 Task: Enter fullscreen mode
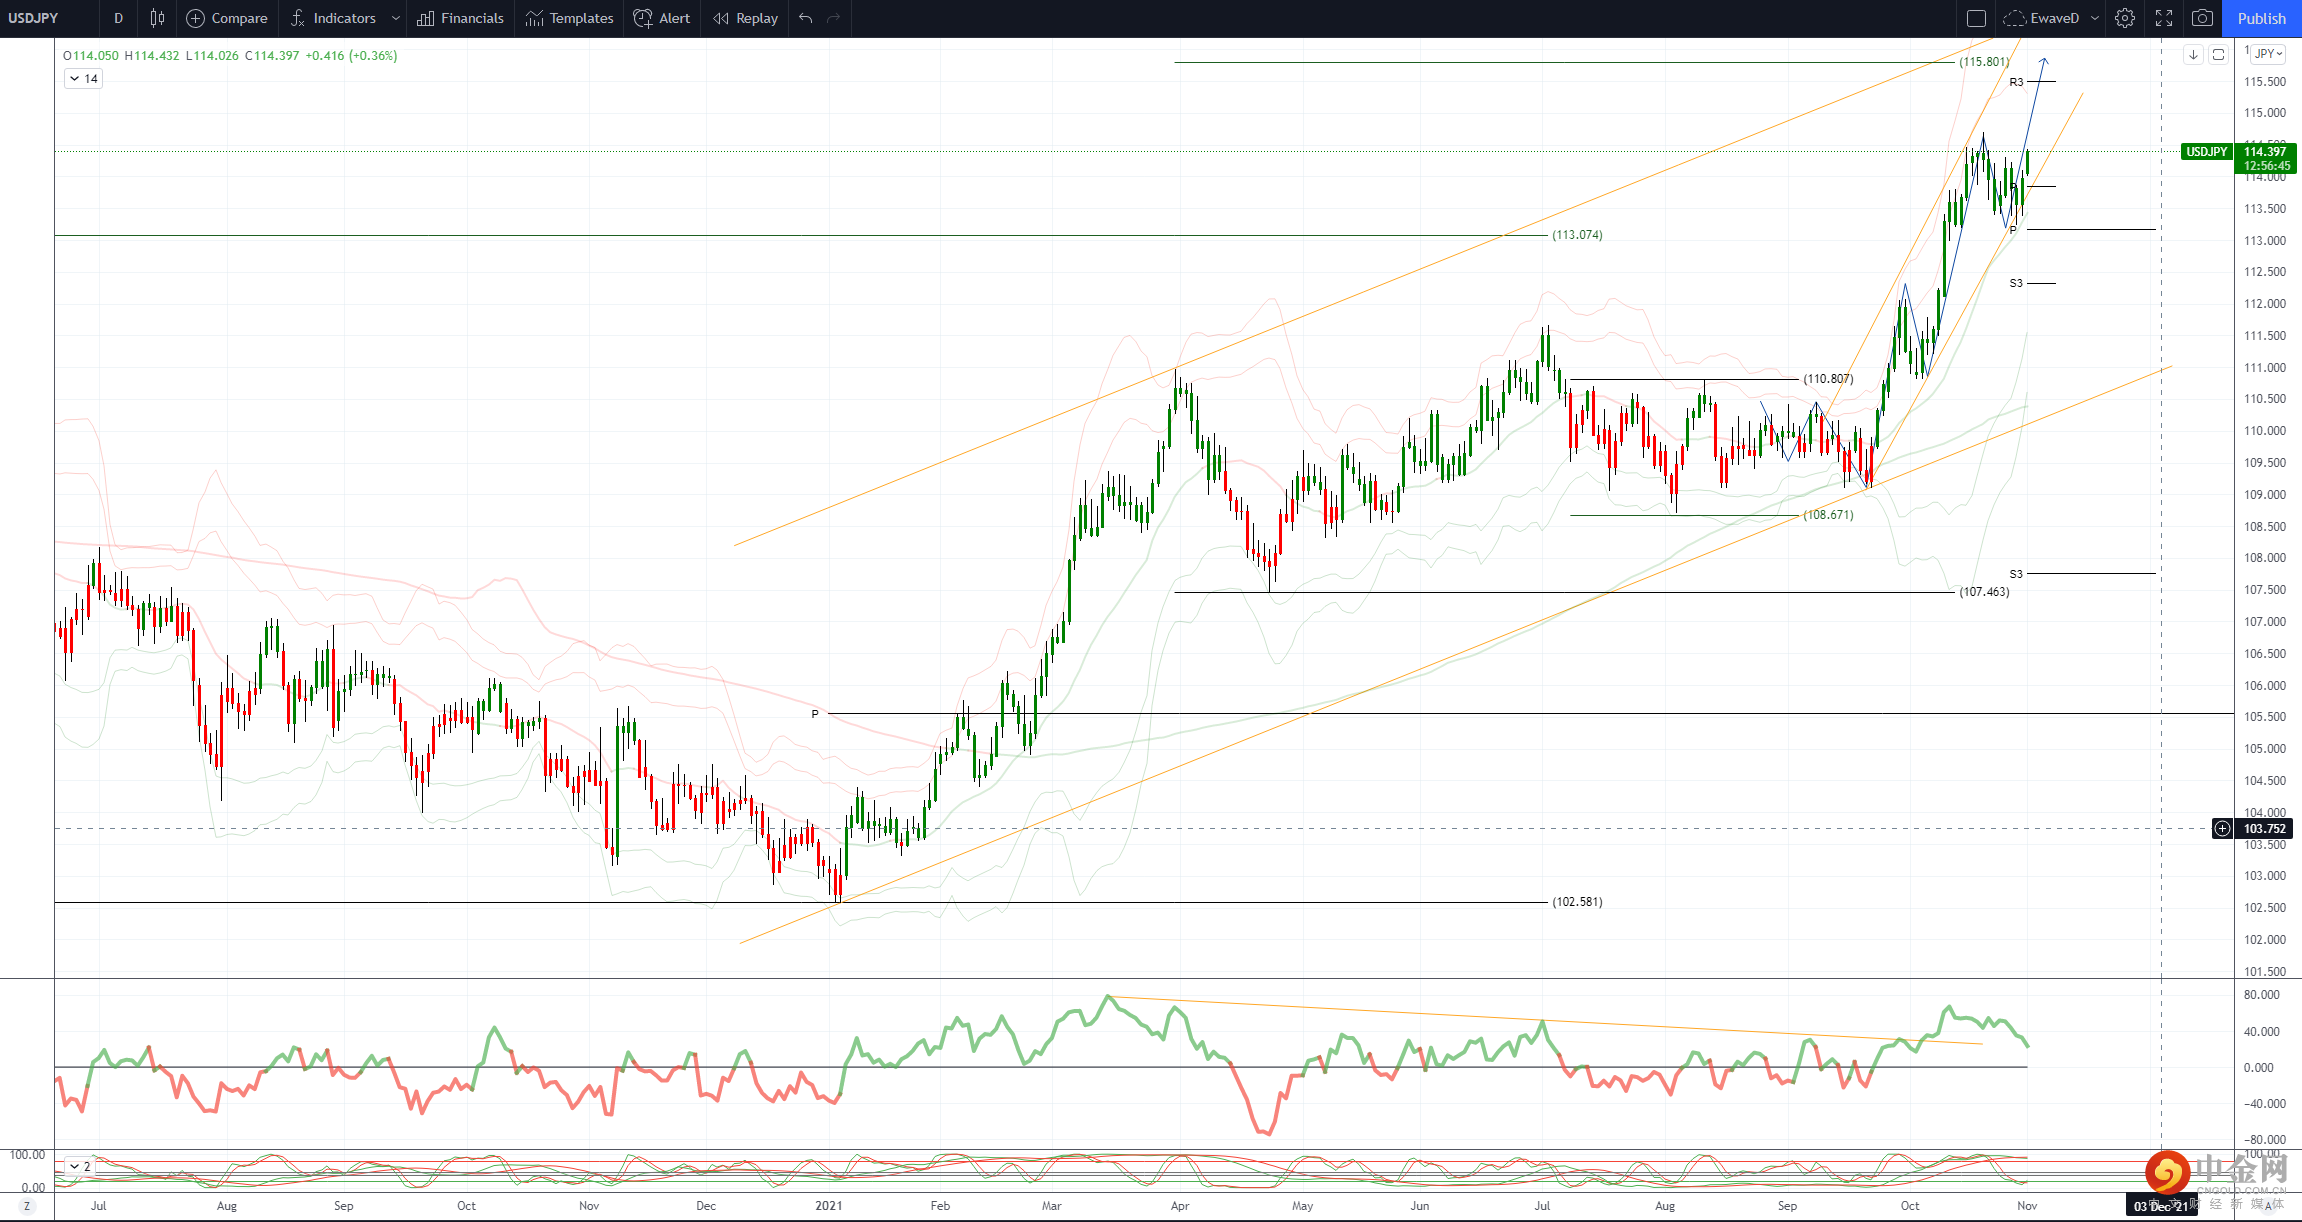click(2164, 18)
